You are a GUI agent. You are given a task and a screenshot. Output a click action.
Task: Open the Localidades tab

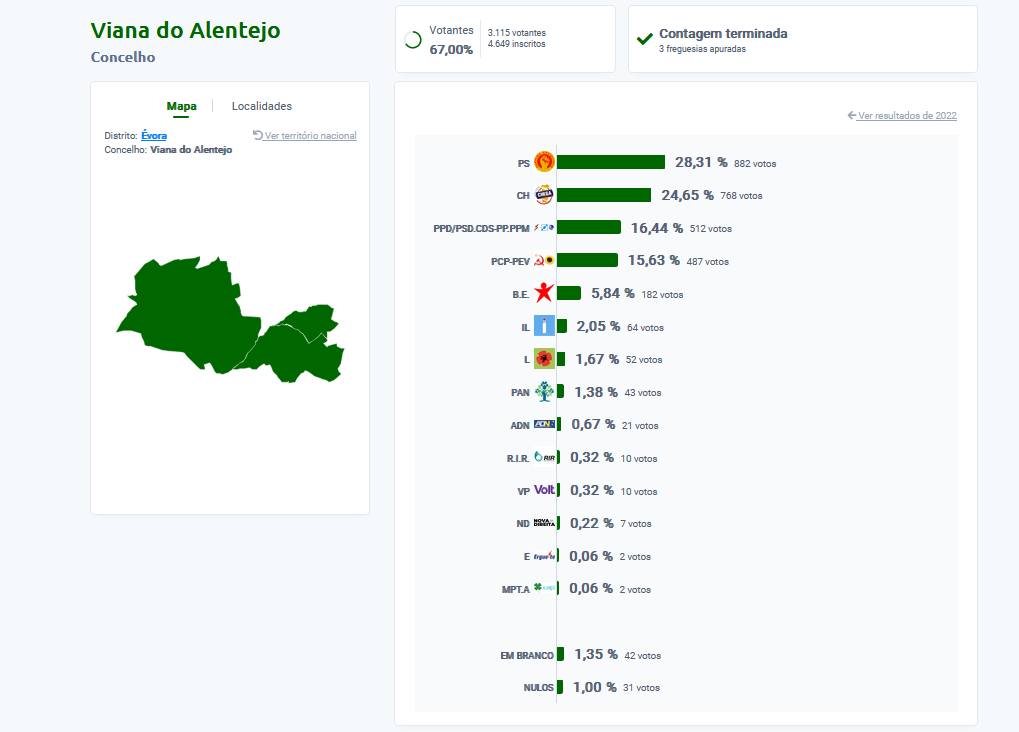262,106
